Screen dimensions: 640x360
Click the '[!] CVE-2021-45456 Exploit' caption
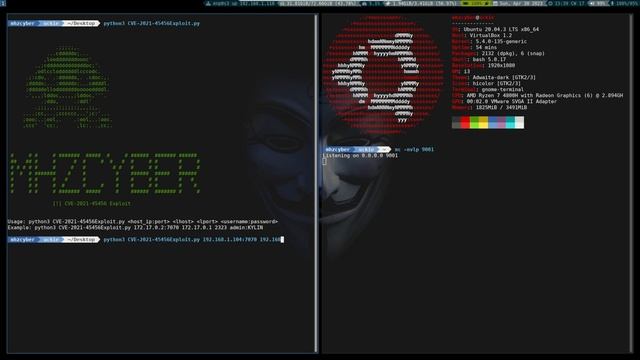[x=92, y=203]
